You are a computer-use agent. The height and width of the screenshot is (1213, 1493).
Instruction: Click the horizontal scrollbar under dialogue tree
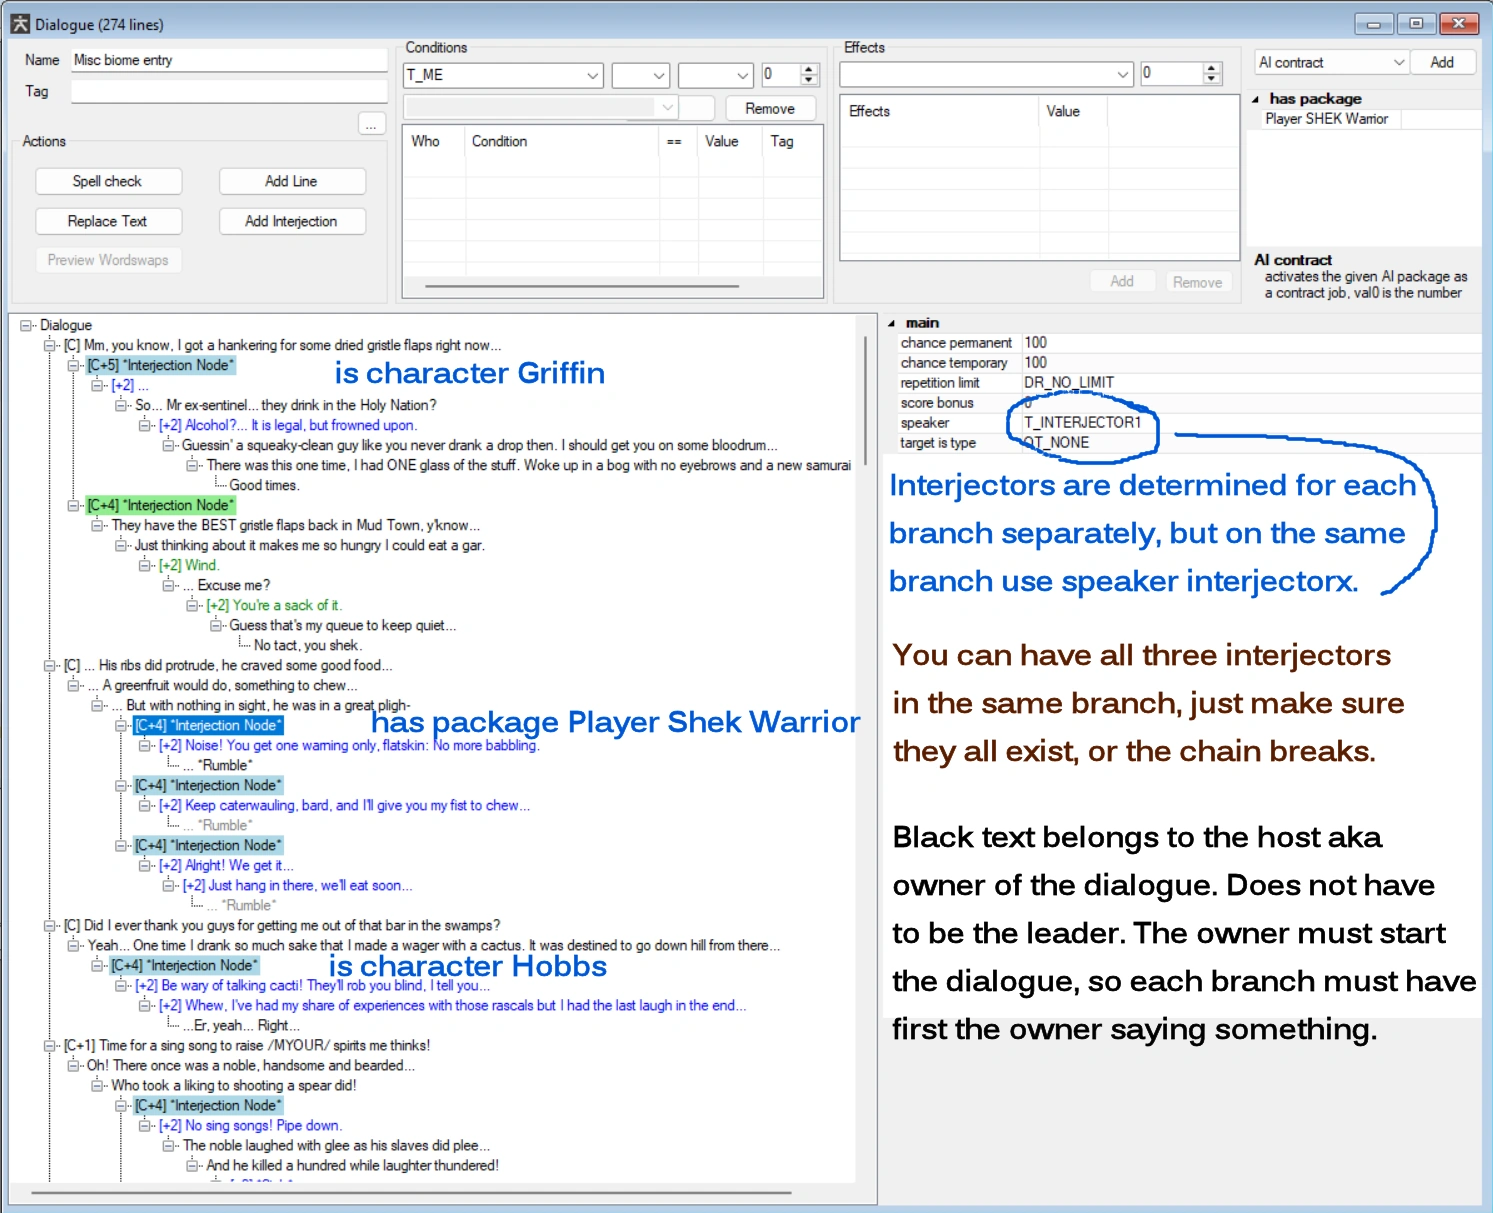coord(410,1192)
